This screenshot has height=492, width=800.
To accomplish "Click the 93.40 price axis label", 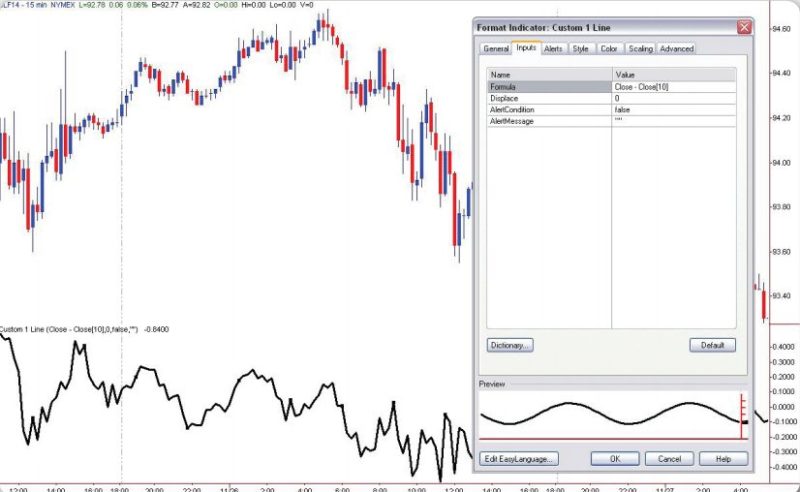I will [782, 296].
